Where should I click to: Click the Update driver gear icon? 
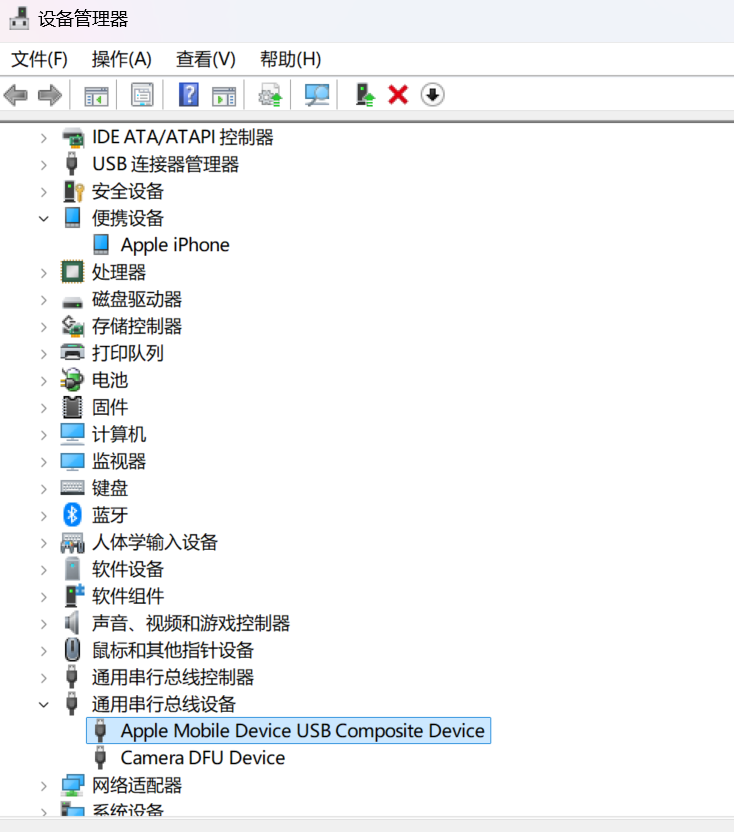click(x=270, y=96)
